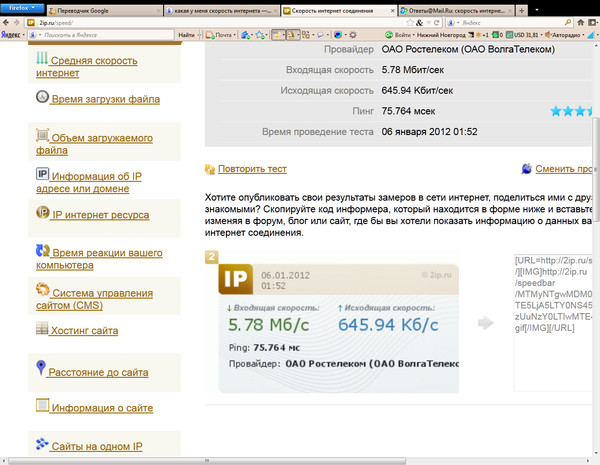
Task: Open IP интернет ресурса link
Action: click(x=100, y=215)
